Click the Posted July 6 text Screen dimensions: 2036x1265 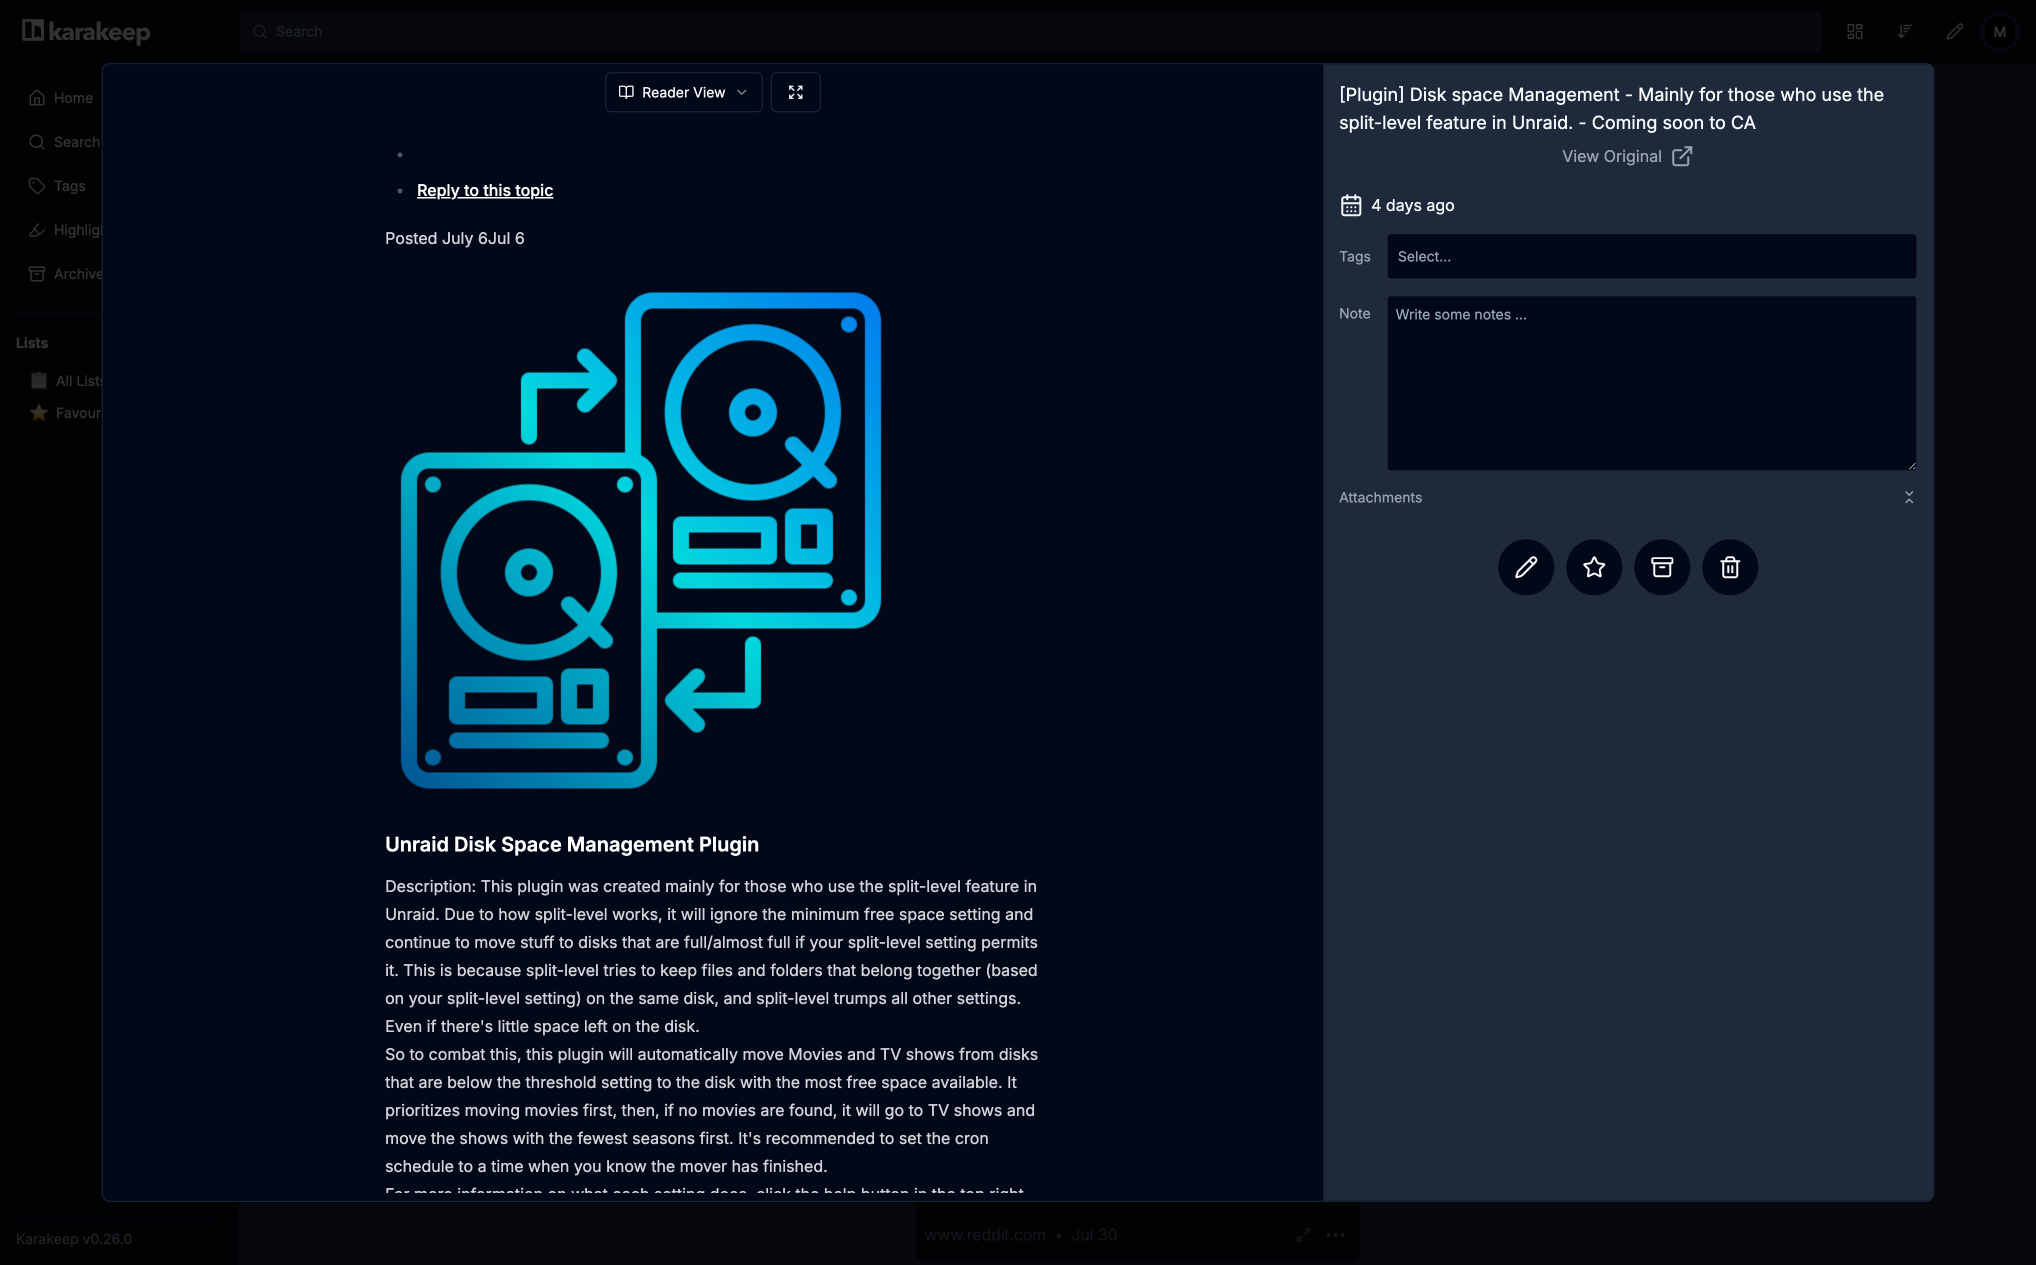click(455, 238)
